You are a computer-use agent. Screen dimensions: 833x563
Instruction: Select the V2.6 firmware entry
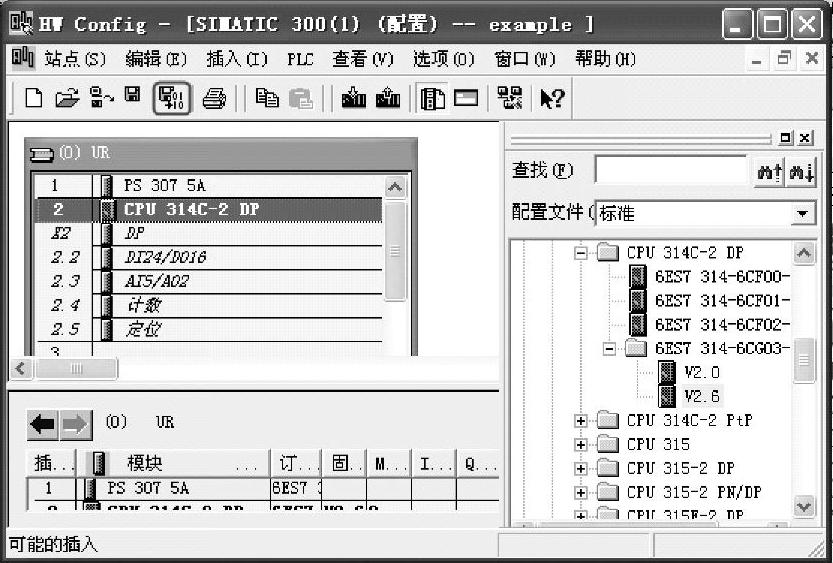click(x=690, y=396)
